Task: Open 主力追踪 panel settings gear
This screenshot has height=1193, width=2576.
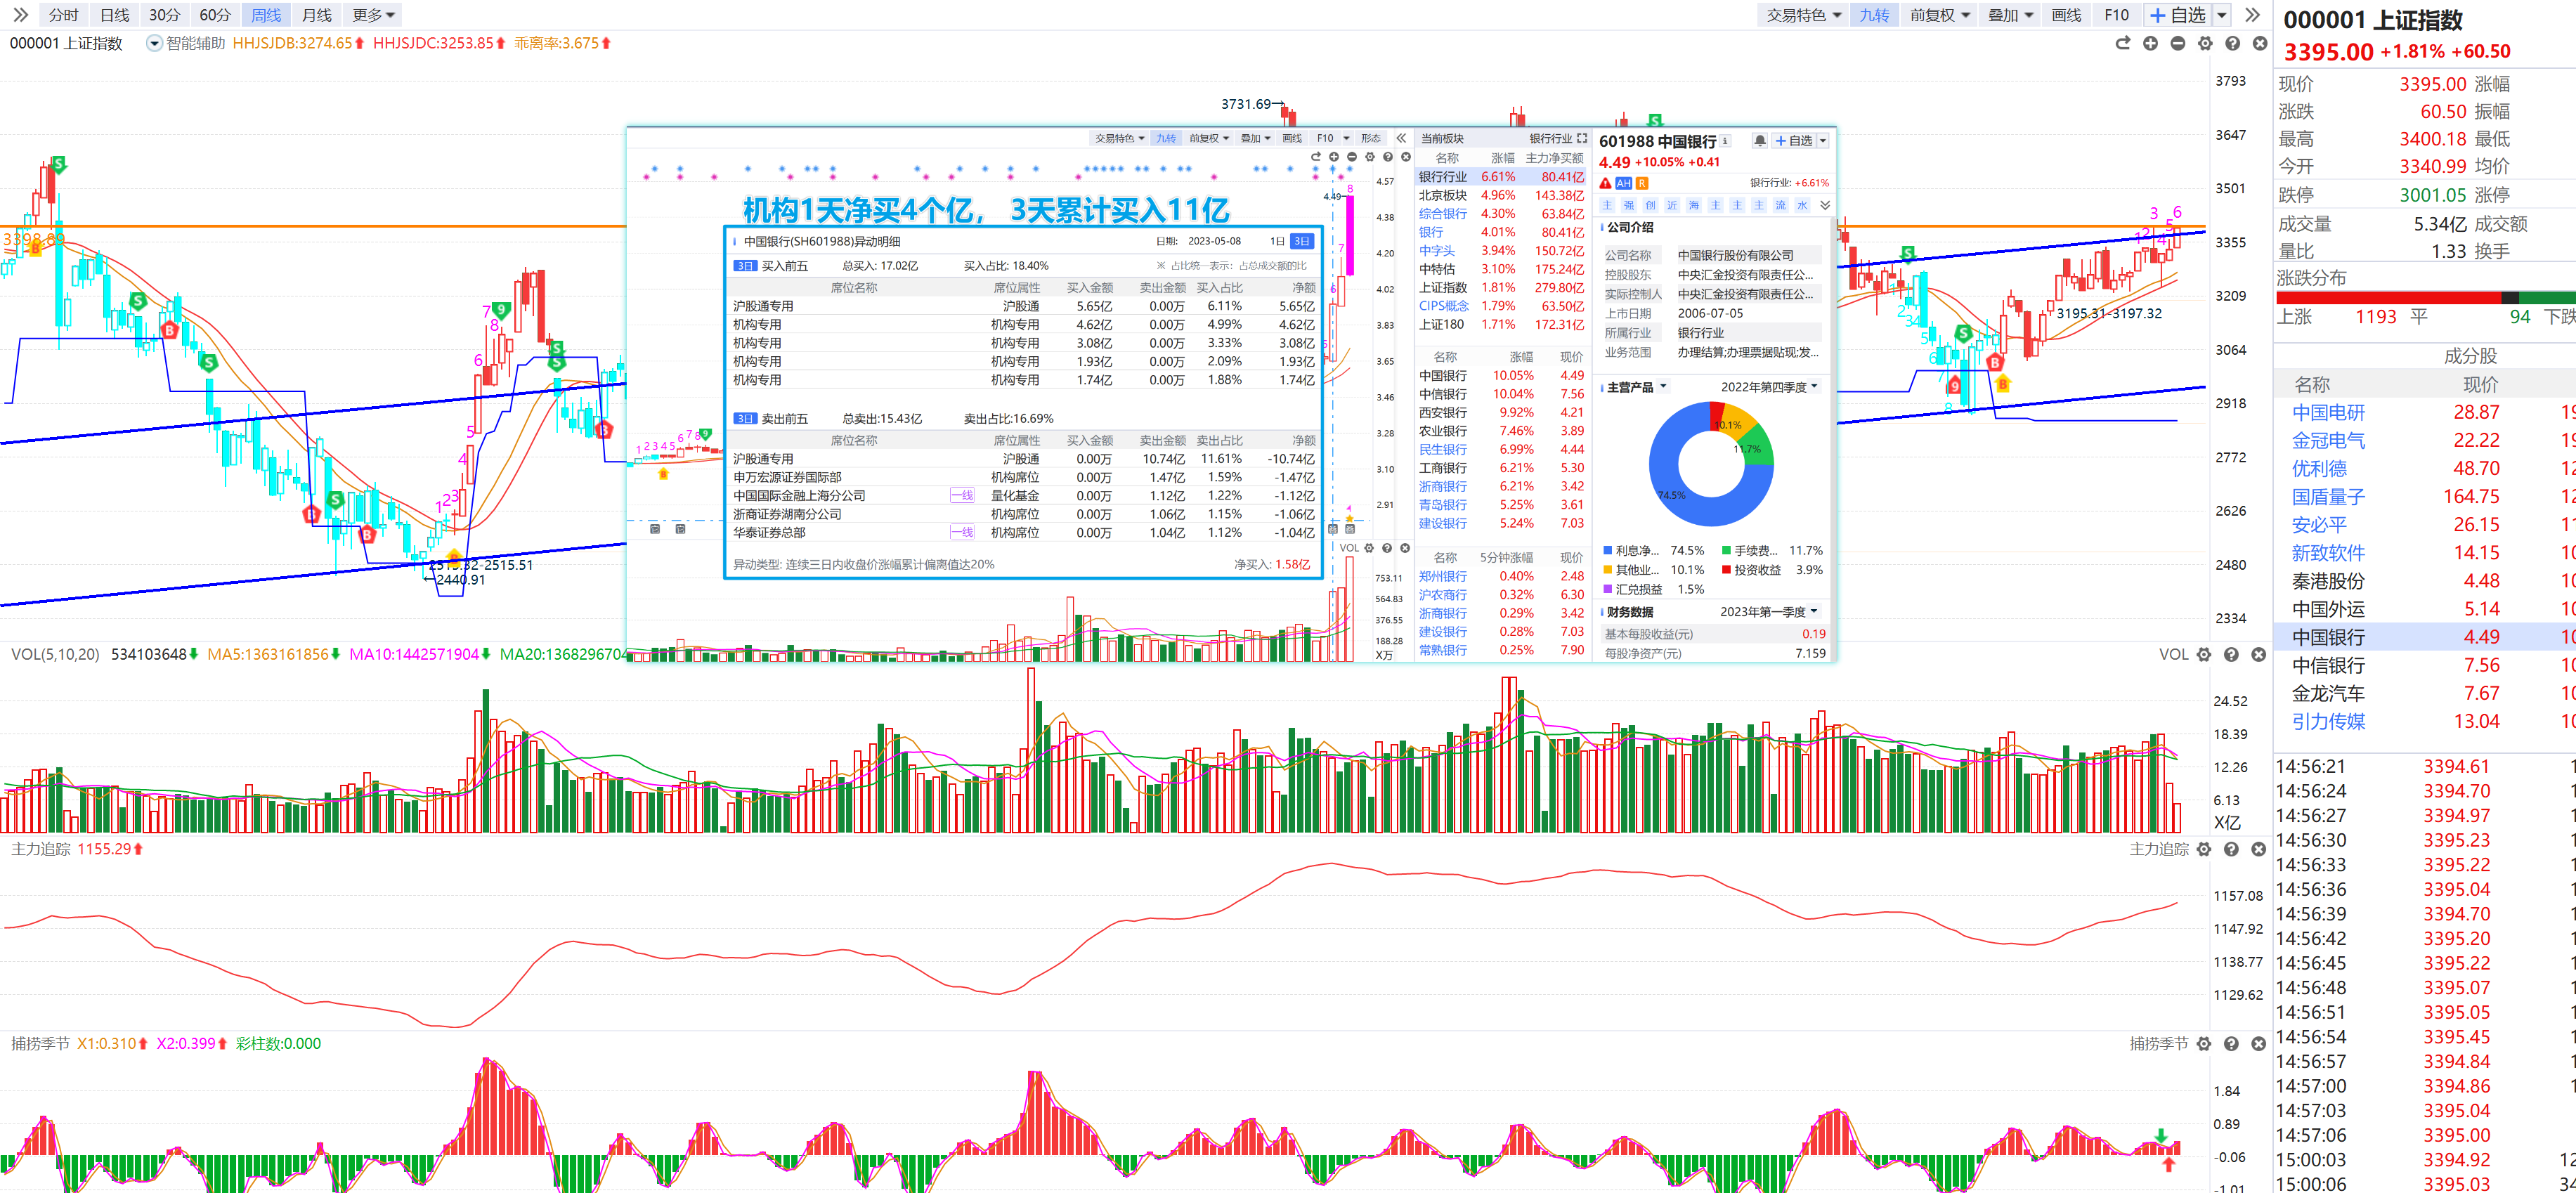Action: click(2204, 849)
